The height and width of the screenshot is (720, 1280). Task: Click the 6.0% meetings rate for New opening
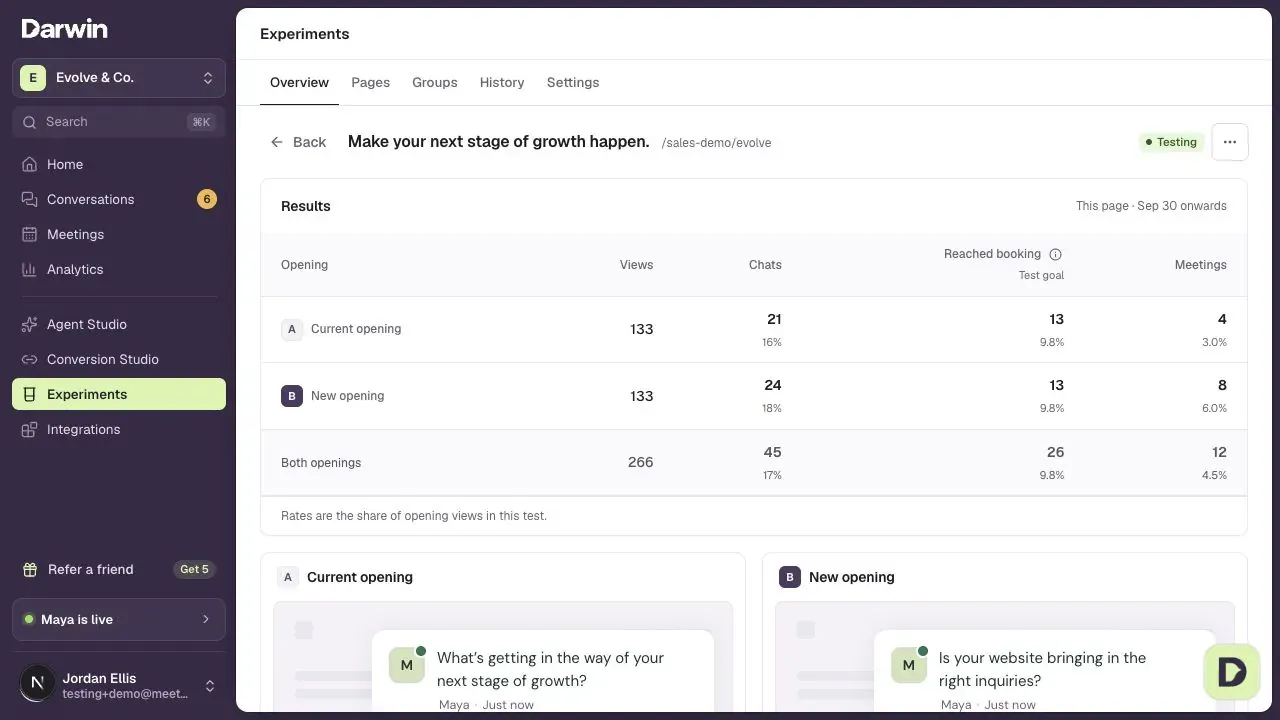pyautogui.click(x=1214, y=408)
